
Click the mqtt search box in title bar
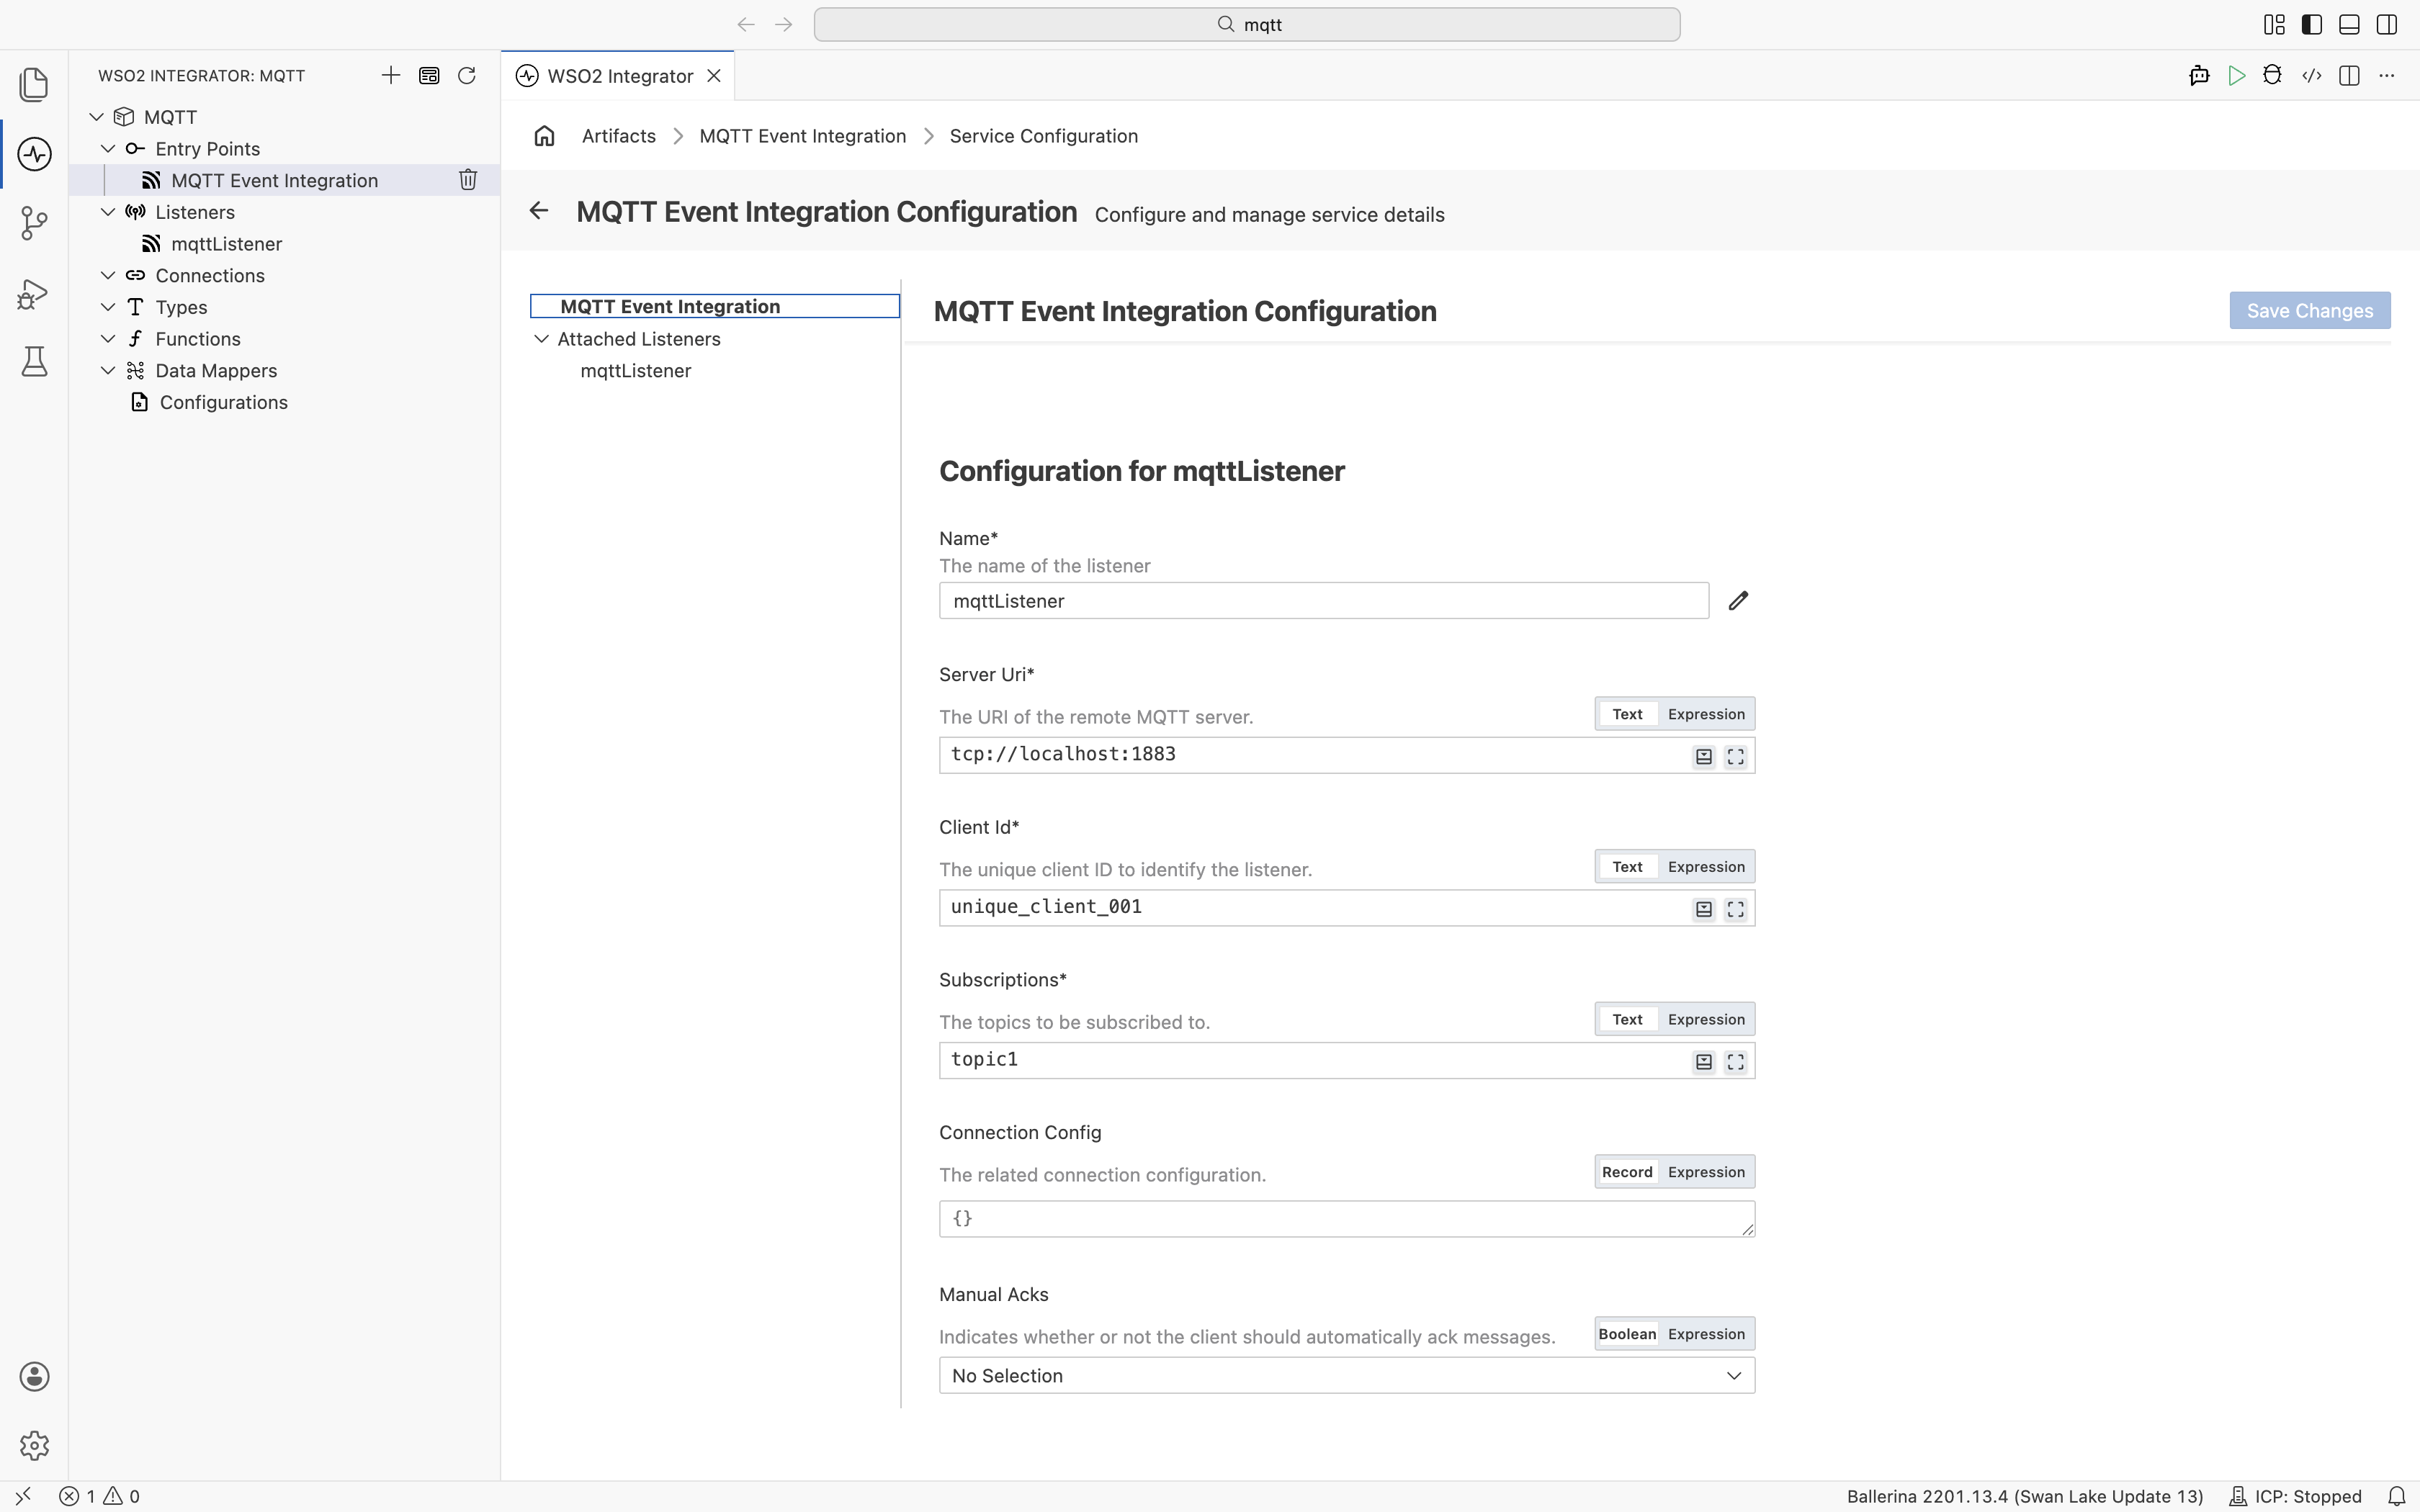click(1246, 24)
